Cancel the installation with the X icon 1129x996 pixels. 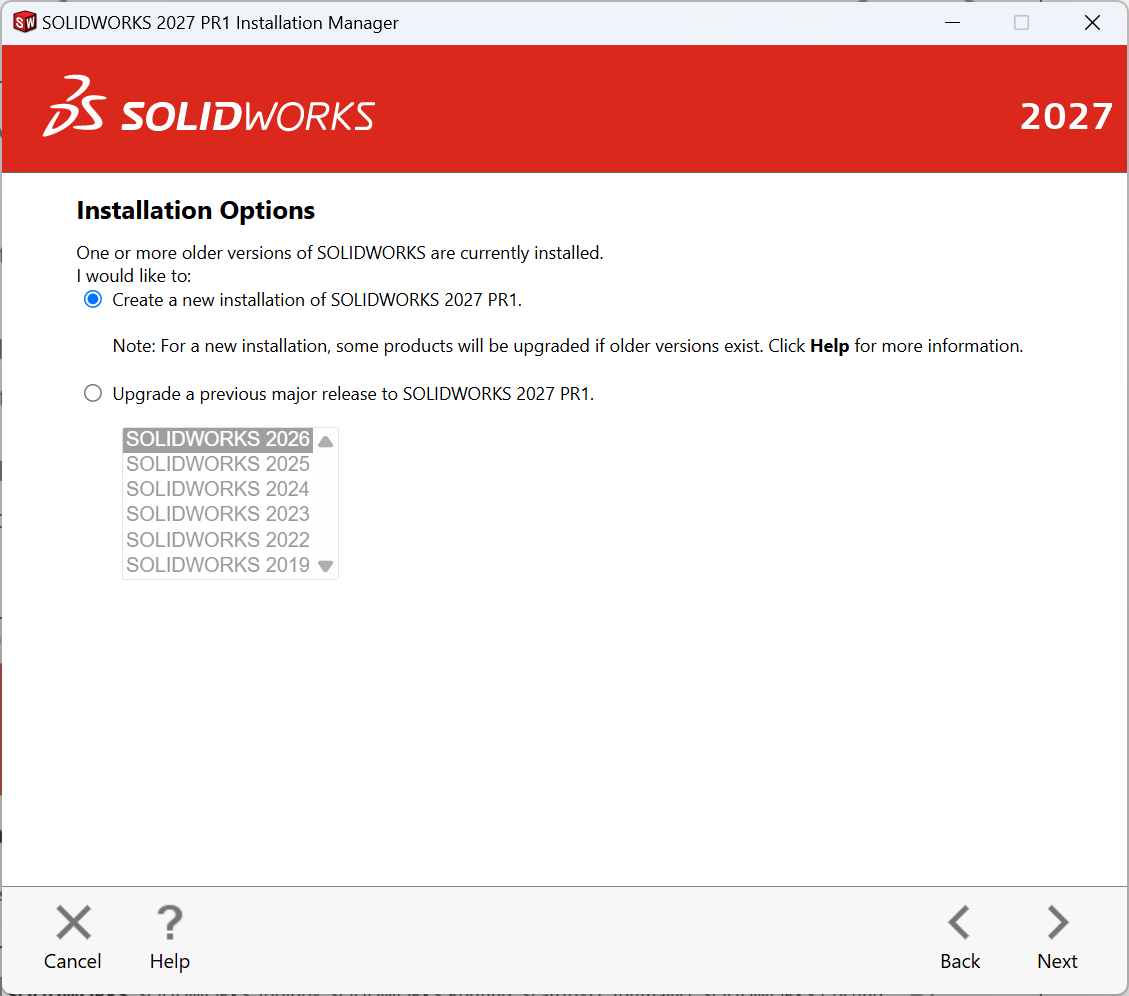click(73, 923)
